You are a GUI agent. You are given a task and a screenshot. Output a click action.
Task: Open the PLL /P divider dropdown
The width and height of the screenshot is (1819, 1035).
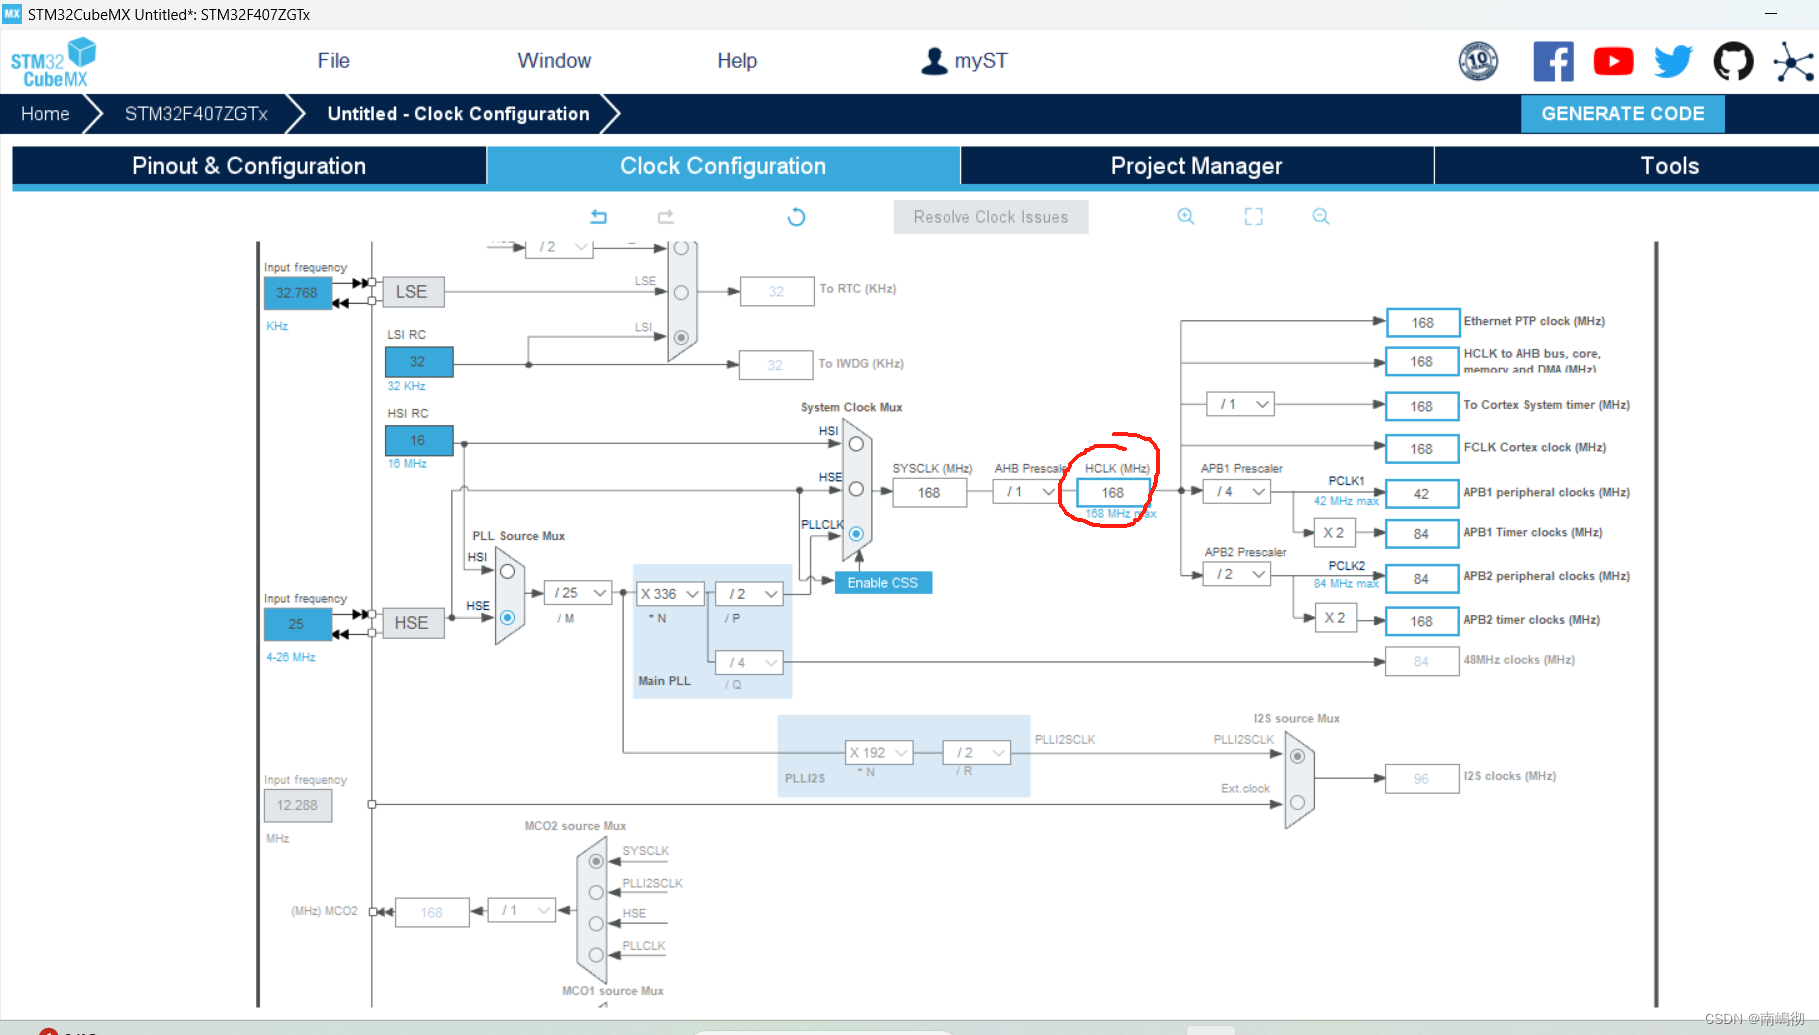(x=749, y=594)
